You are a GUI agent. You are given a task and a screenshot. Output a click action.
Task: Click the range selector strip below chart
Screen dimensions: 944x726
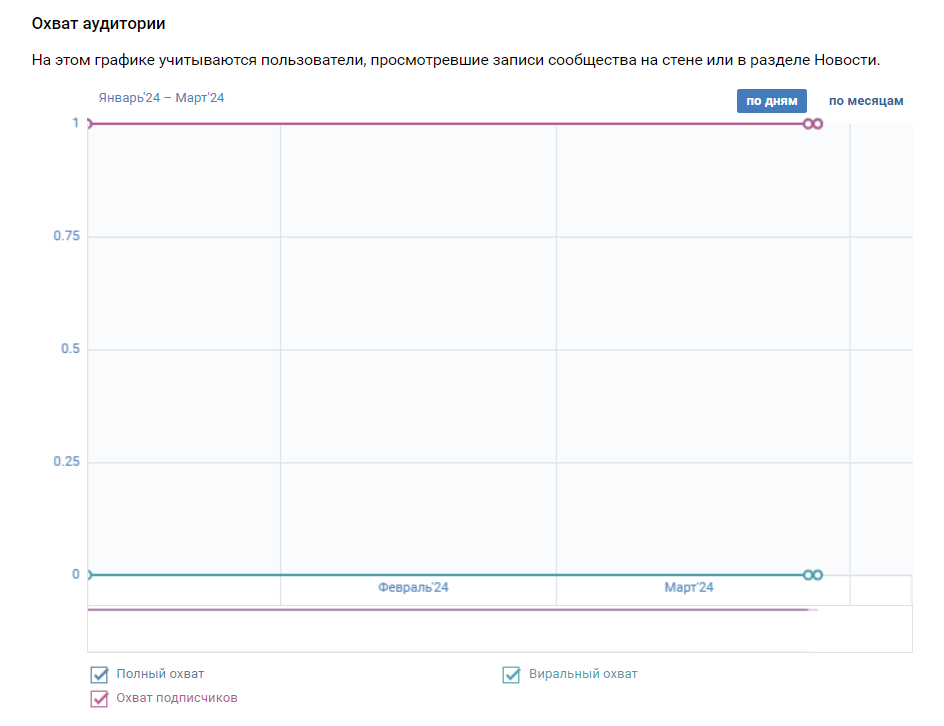coord(500,629)
